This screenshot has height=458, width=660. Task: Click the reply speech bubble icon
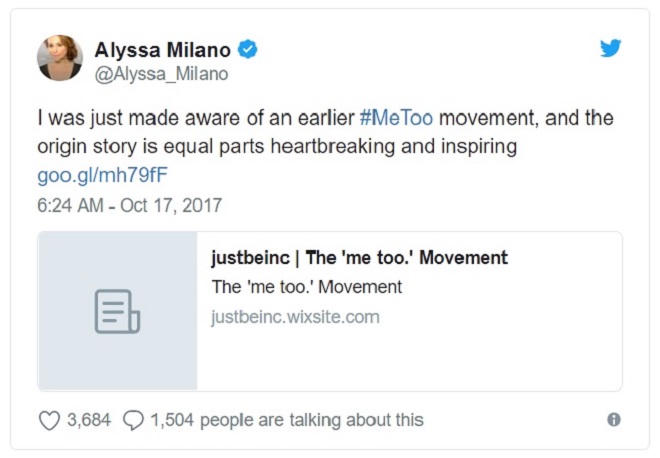pyautogui.click(x=133, y=420)
